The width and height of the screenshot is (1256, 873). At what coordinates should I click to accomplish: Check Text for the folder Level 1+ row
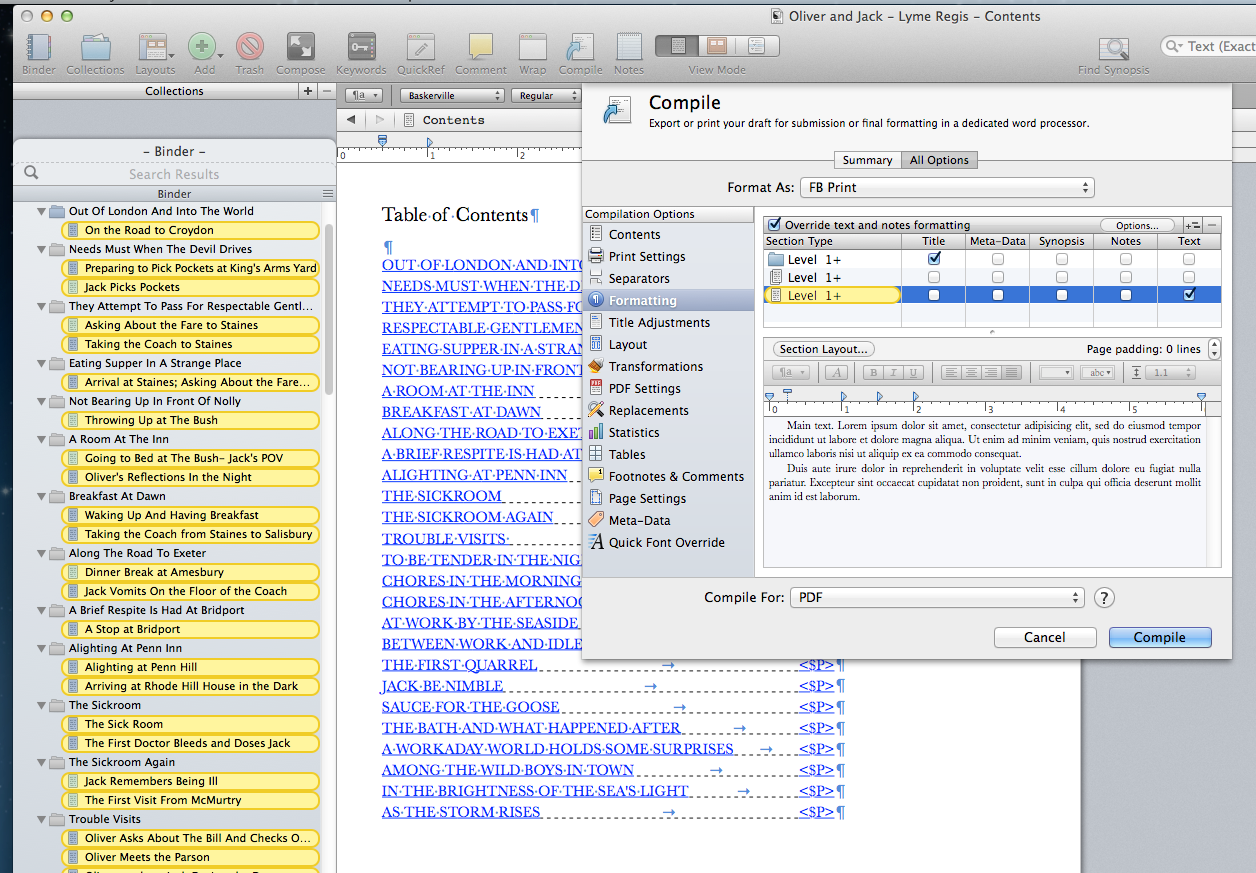pos(1189,260)
